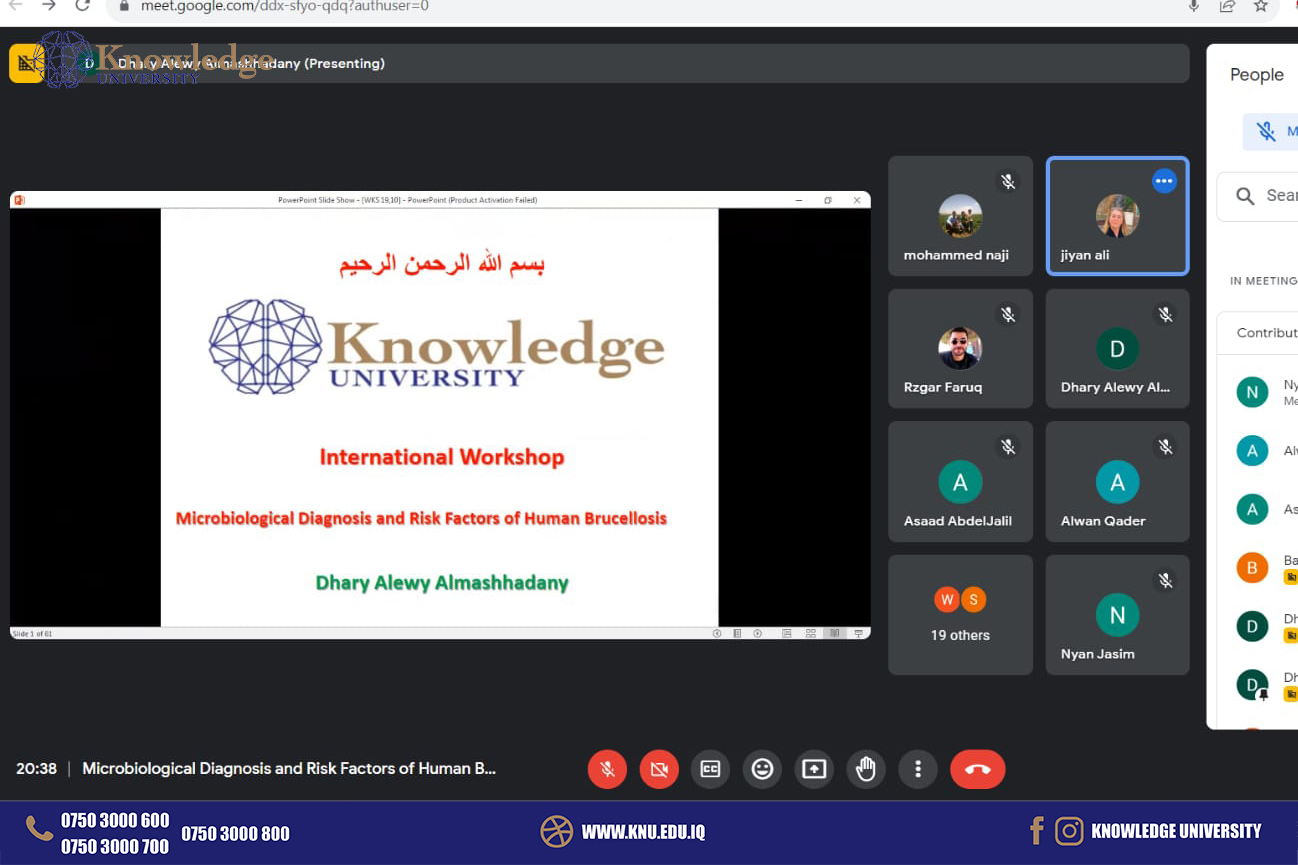
Task: Click muted mic icon on Asaad AbdelJalil's tile
Action: tap(1008, 447)
